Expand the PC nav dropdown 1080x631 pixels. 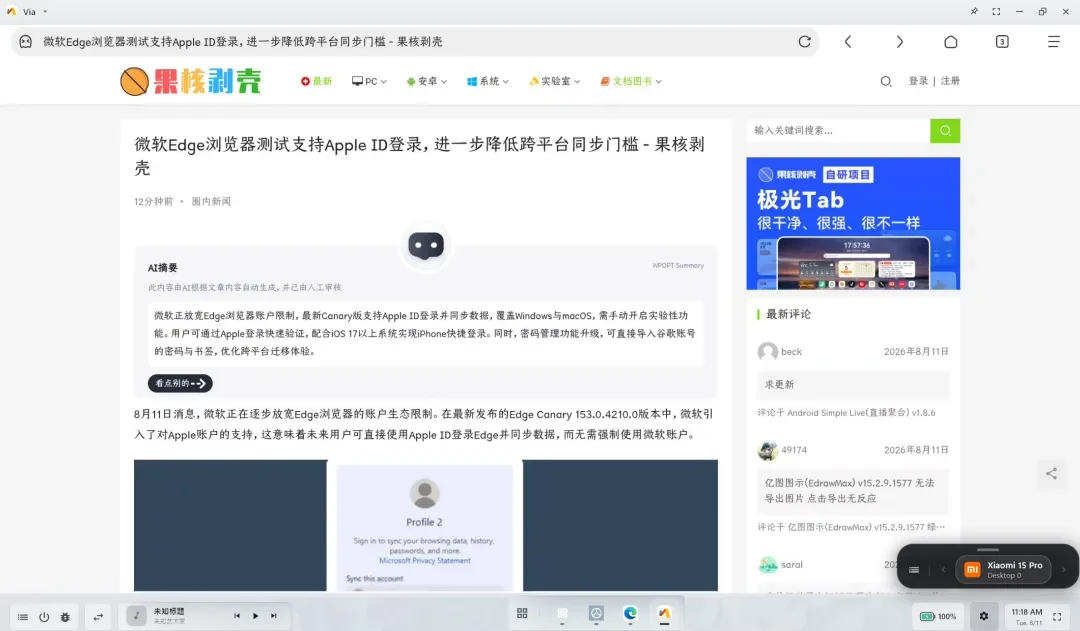point(369,81)
